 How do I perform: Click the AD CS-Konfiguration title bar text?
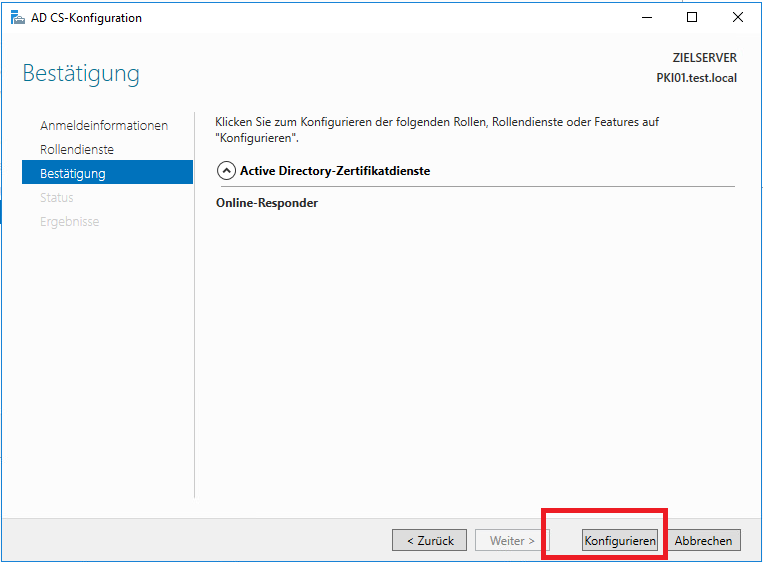(87, 18)
